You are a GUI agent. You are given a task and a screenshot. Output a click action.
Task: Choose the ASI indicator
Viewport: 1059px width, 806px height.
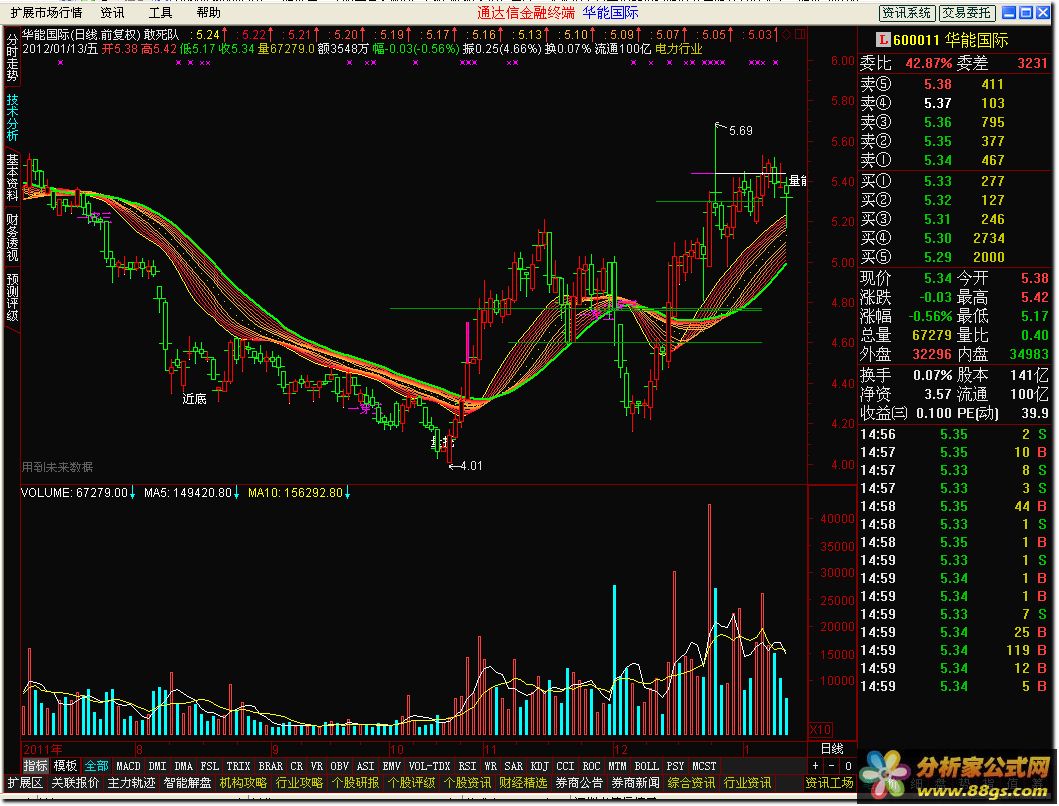click(x=365, y=766)
